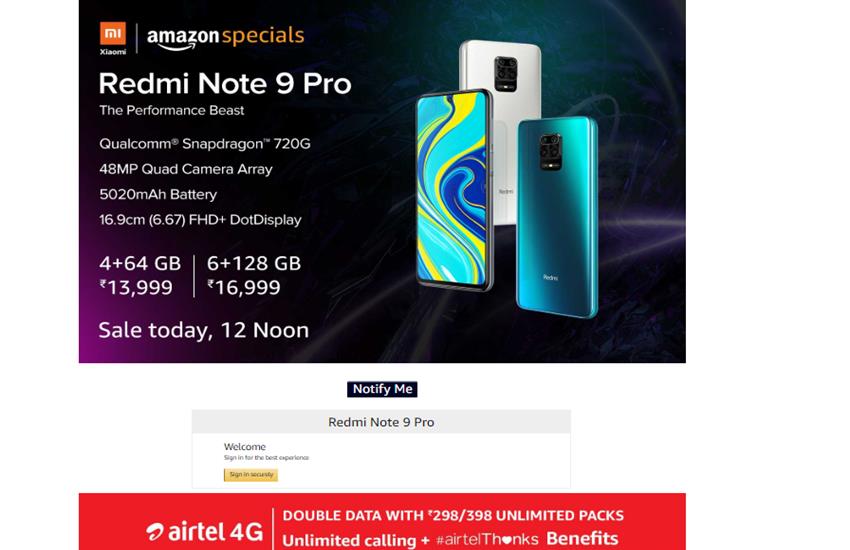
Task: Click the 48MP Quad Camera Array text
Action: [x=186, y=169]
